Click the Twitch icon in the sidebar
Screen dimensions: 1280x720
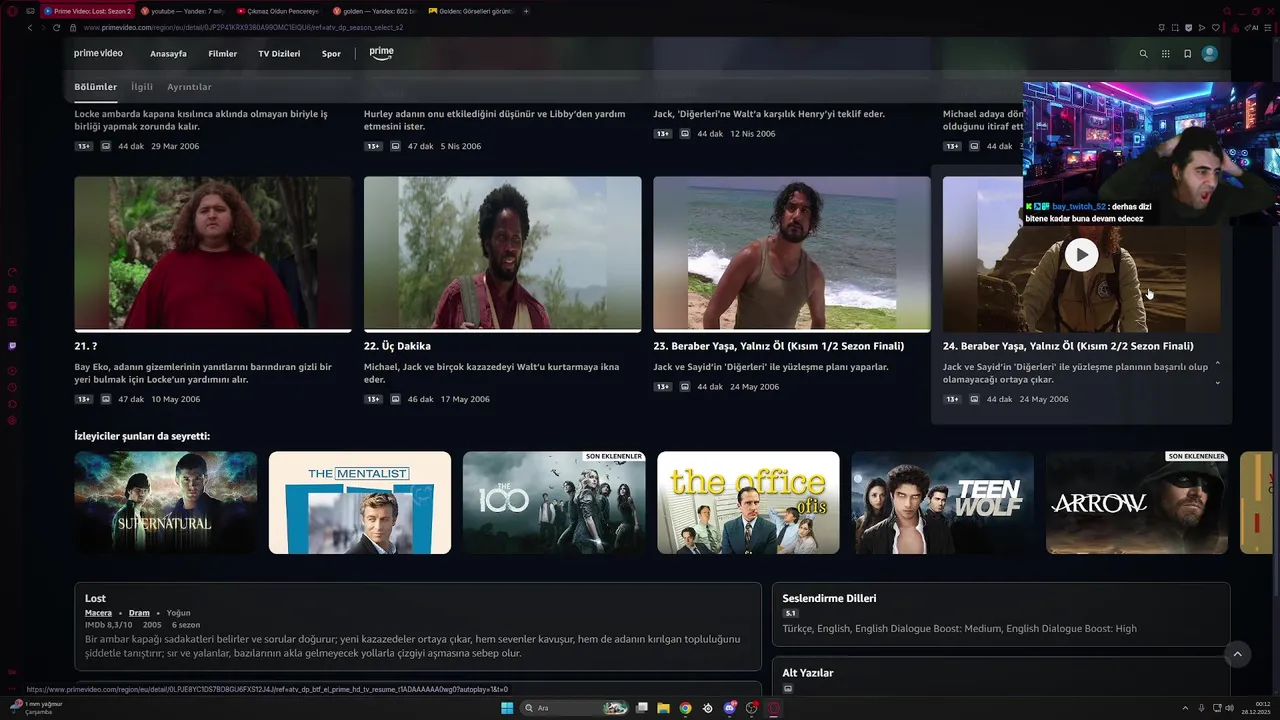[x=12, y=346]
